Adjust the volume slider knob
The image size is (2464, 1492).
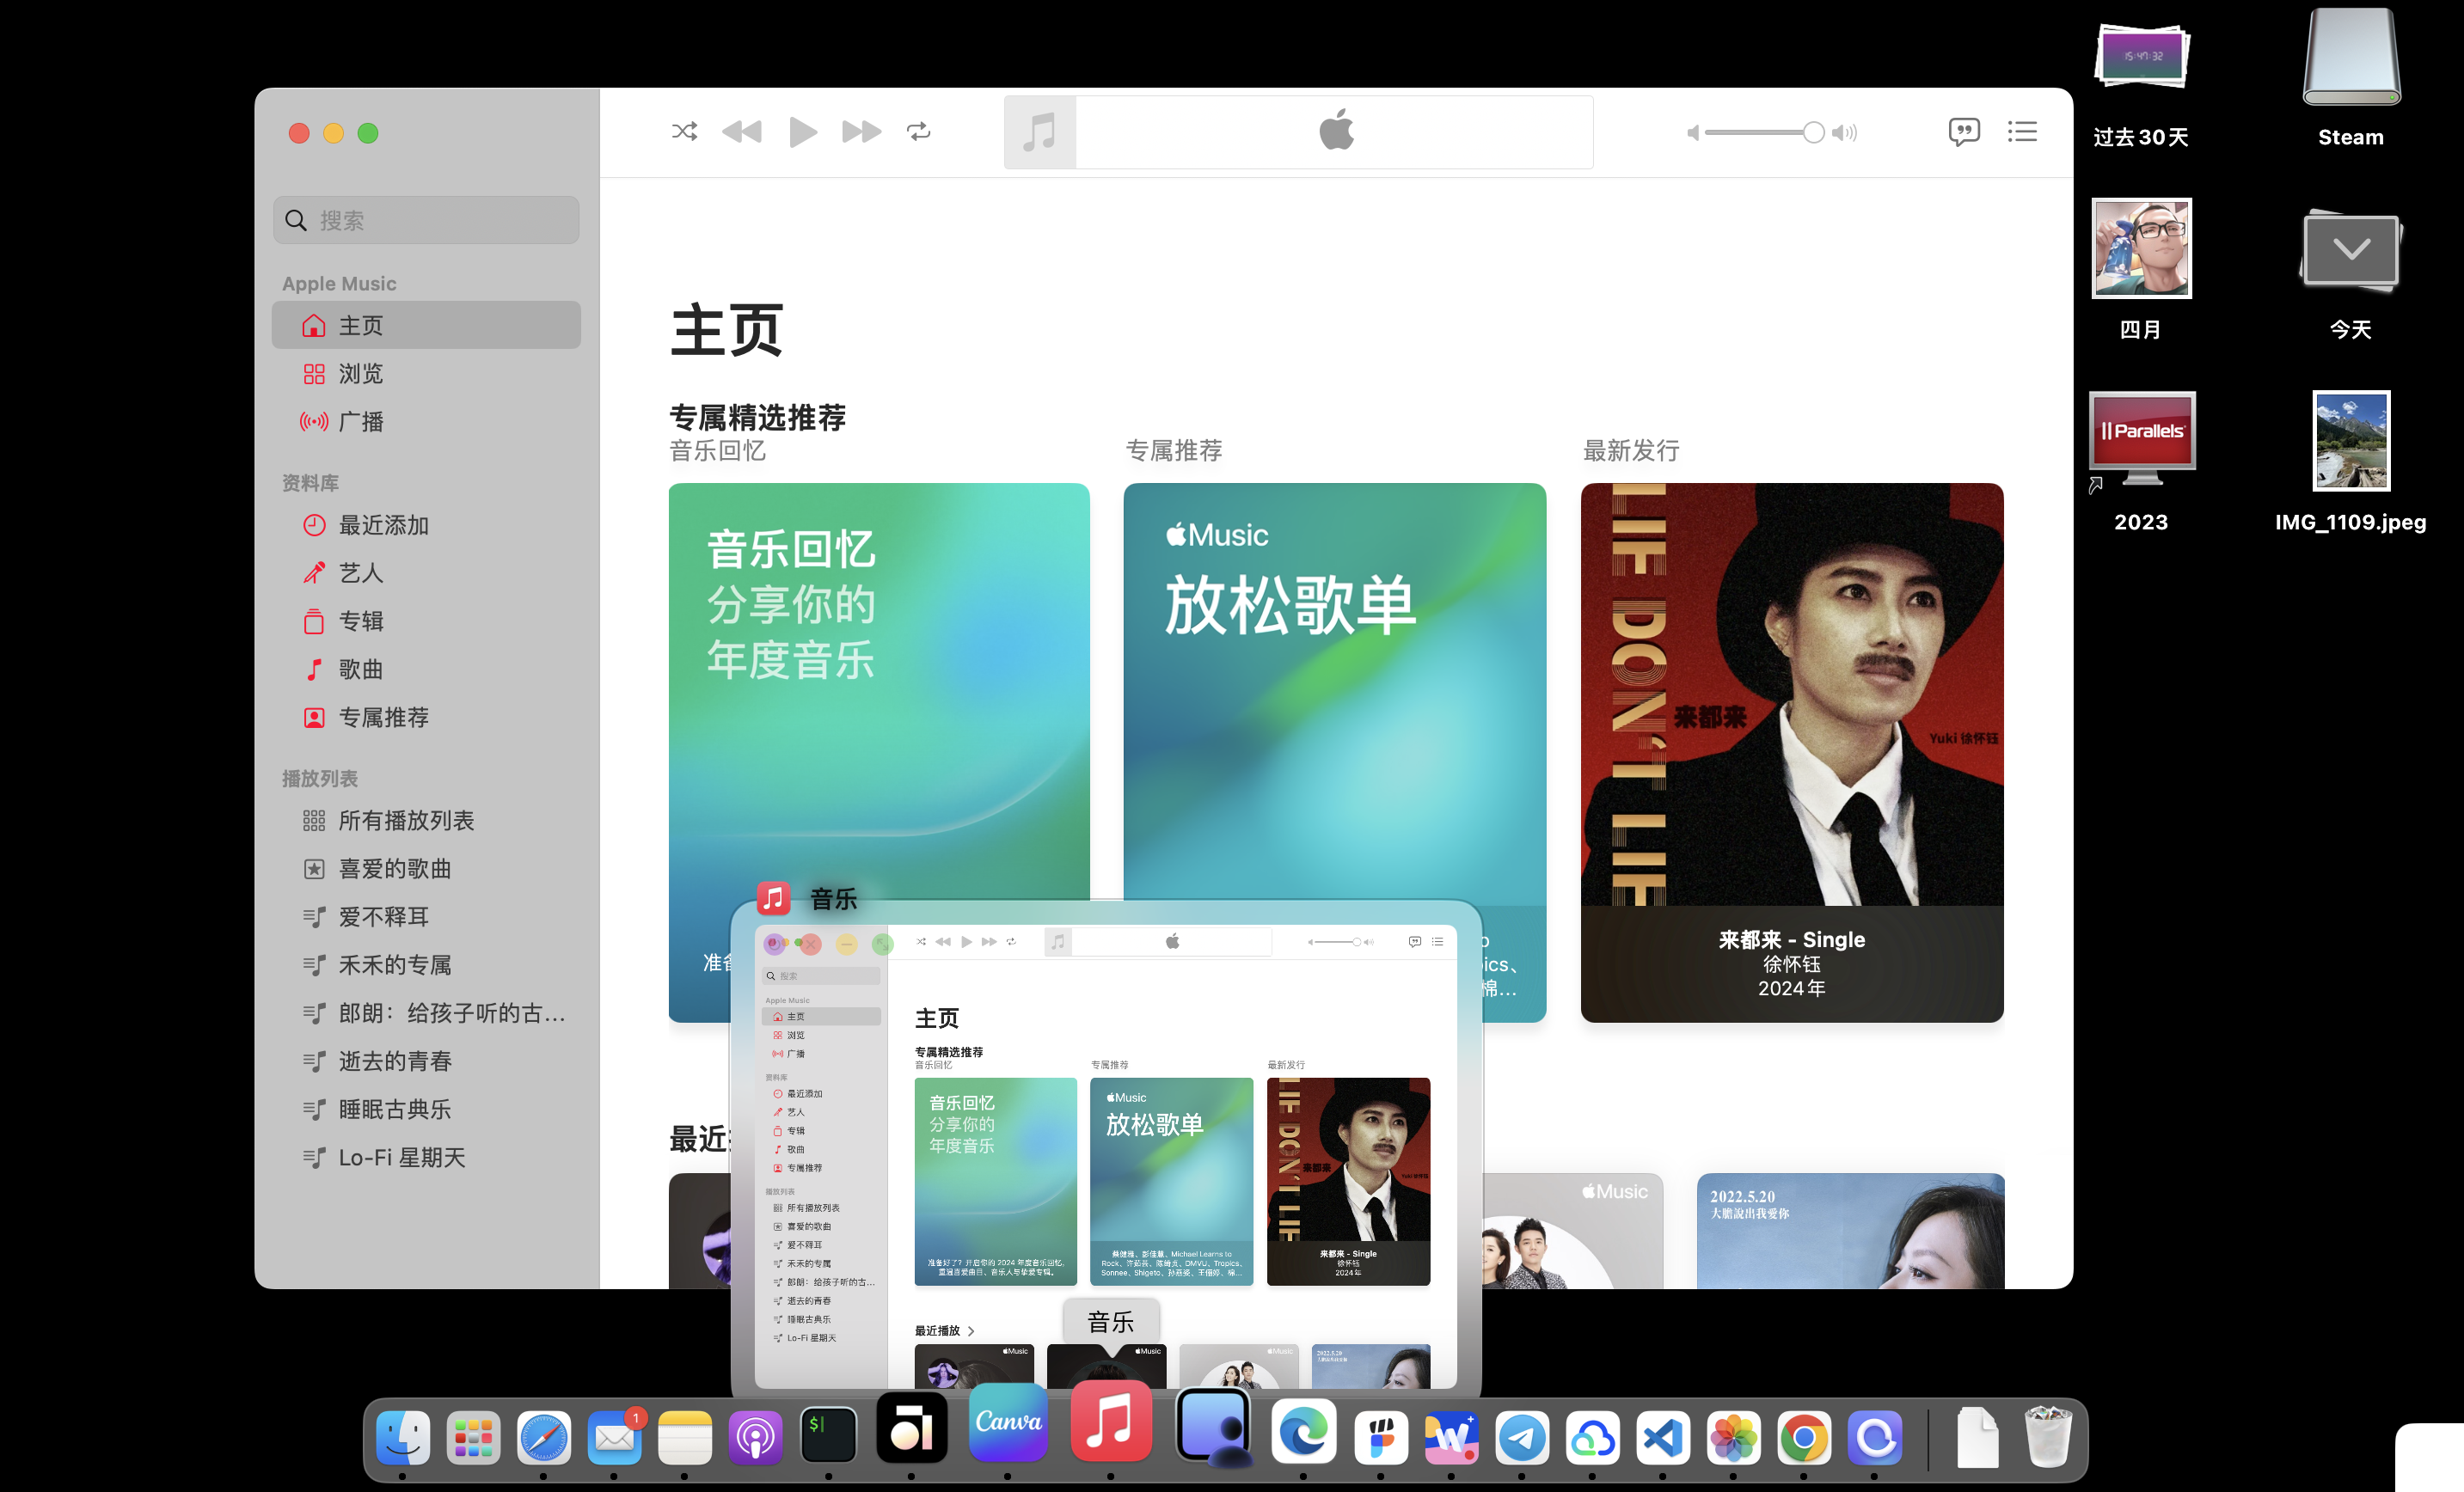coord(1813,132)
